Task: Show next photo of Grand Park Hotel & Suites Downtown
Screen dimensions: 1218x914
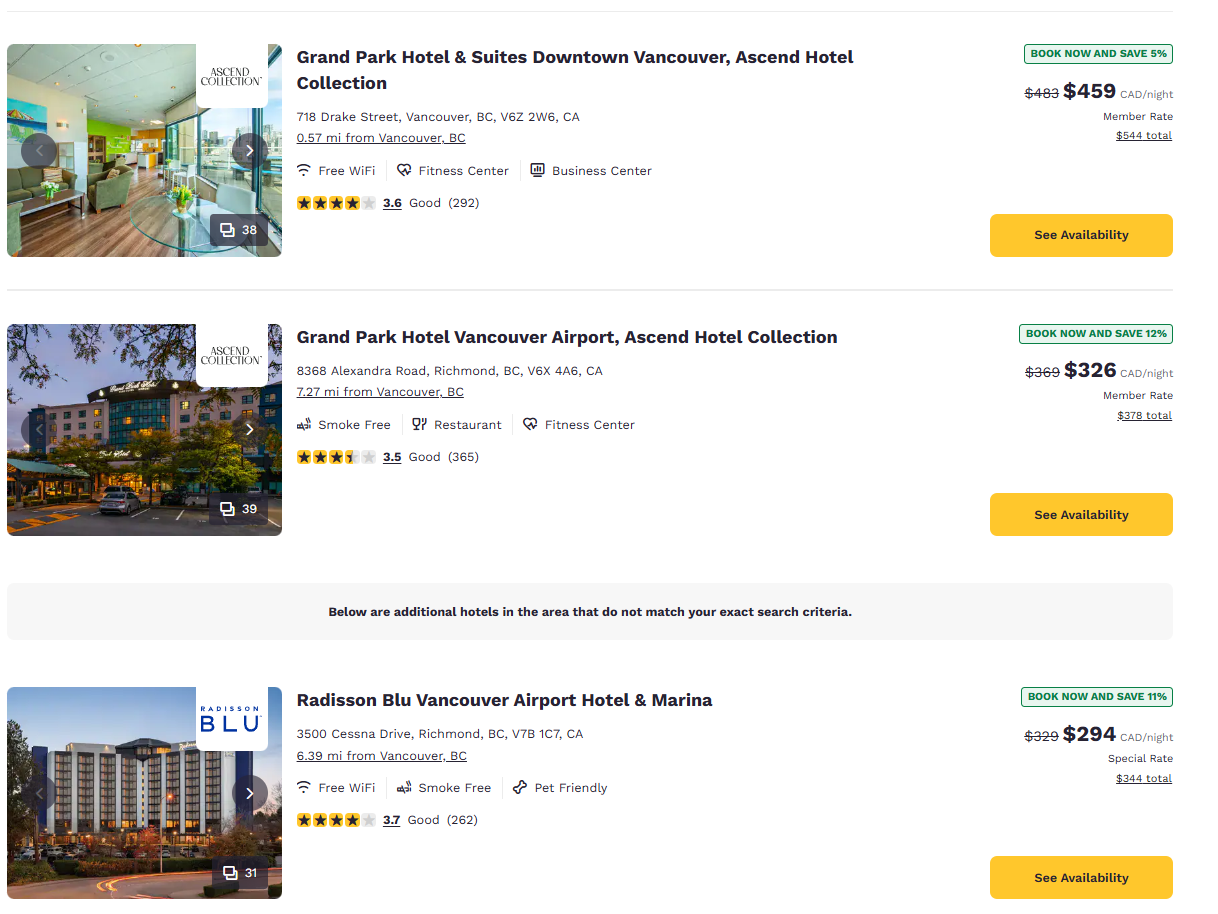Action: 250,151
